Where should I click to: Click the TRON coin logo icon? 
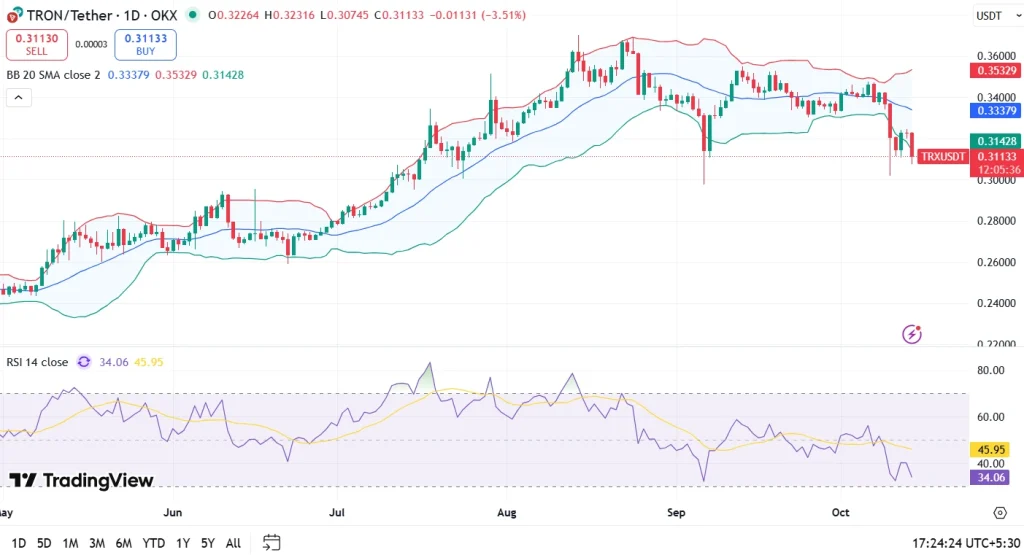[13, 15]
